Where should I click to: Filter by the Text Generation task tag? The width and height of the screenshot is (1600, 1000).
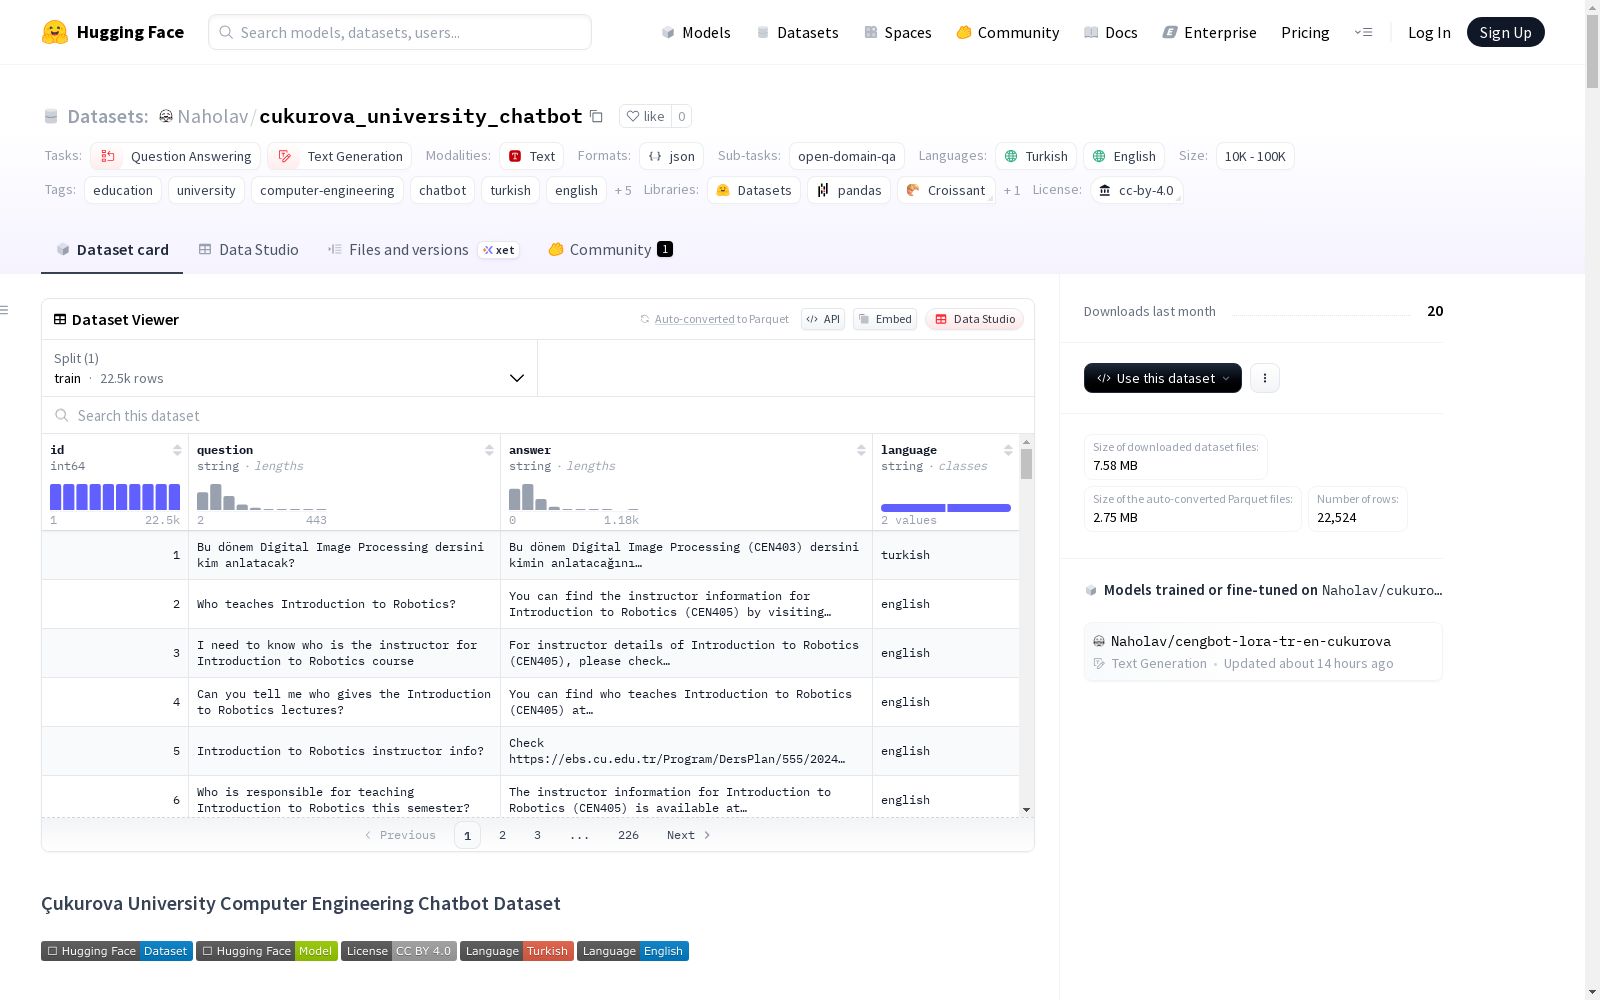tap(340, 156)
